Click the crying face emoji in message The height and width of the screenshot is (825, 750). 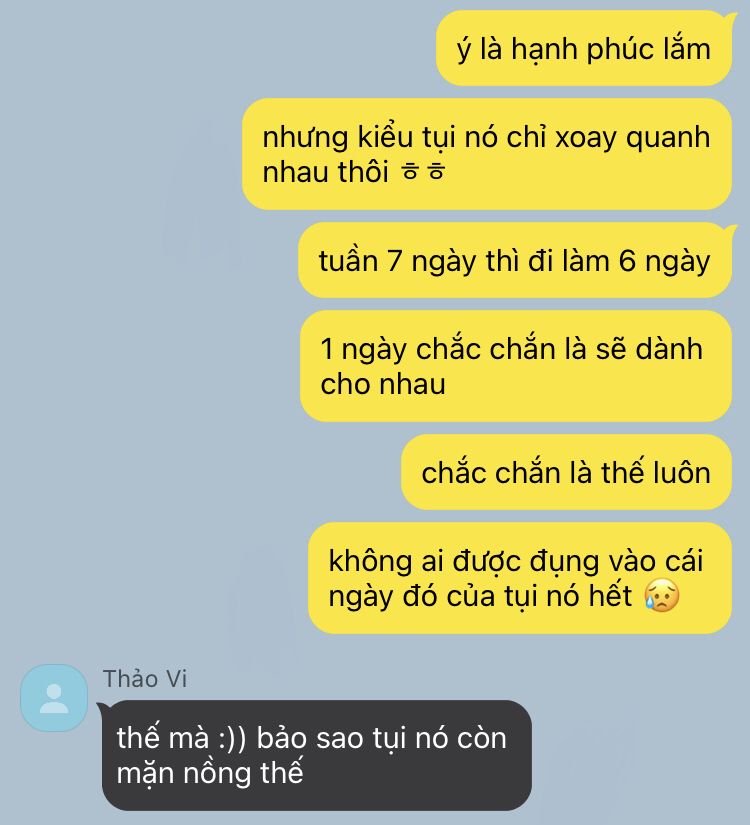pyautogui.click(x=662, y=596)
